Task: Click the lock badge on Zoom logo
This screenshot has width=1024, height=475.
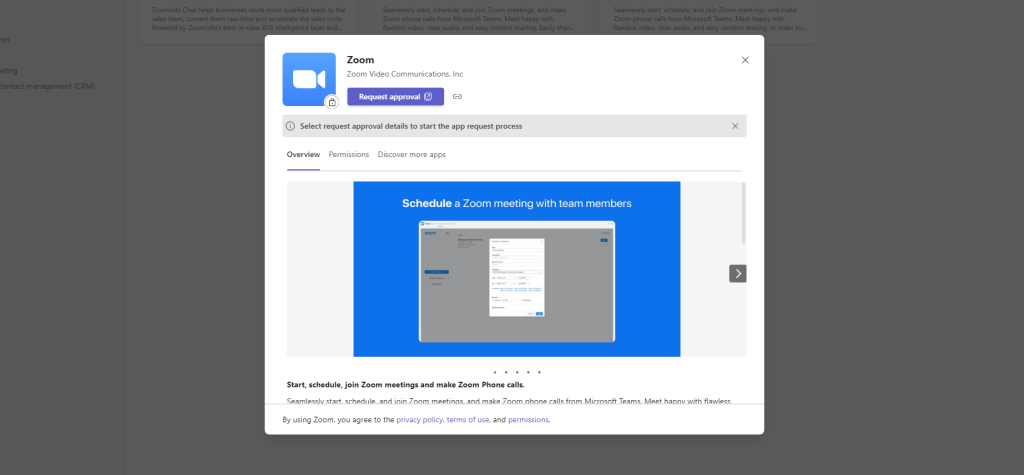Action: tap(331, 101)
